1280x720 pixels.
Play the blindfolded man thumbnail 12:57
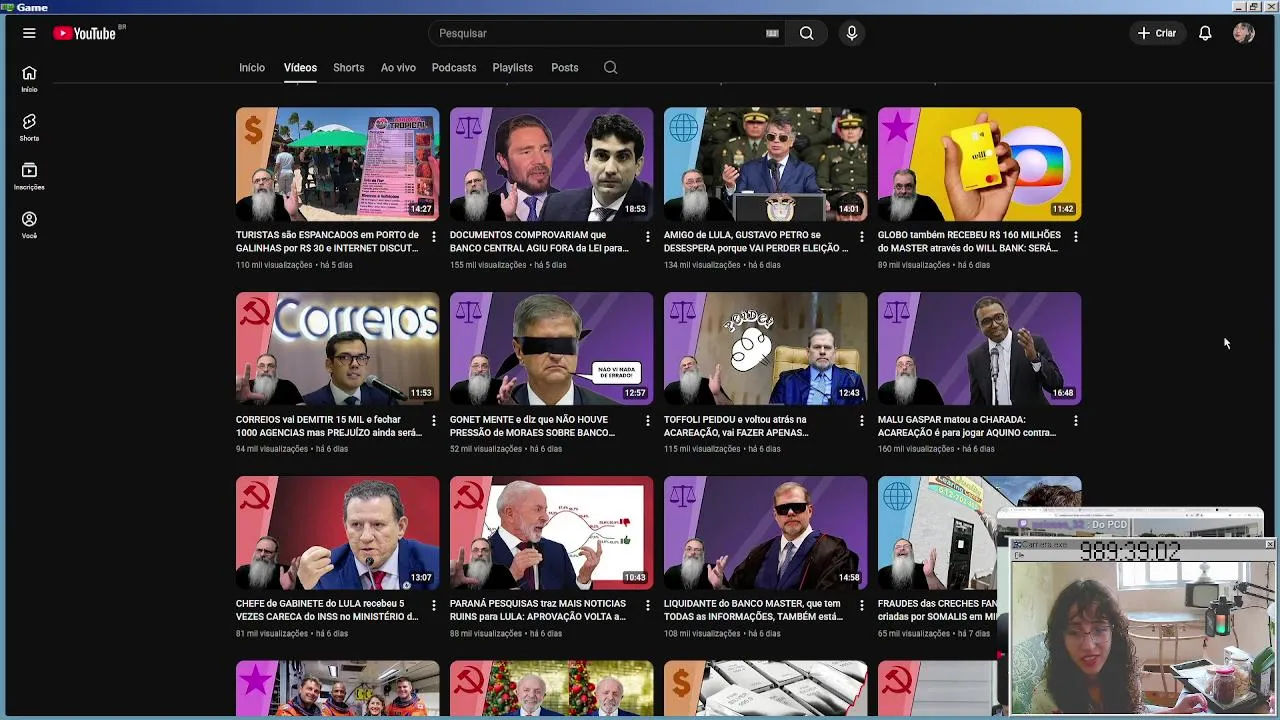(551, 348)
